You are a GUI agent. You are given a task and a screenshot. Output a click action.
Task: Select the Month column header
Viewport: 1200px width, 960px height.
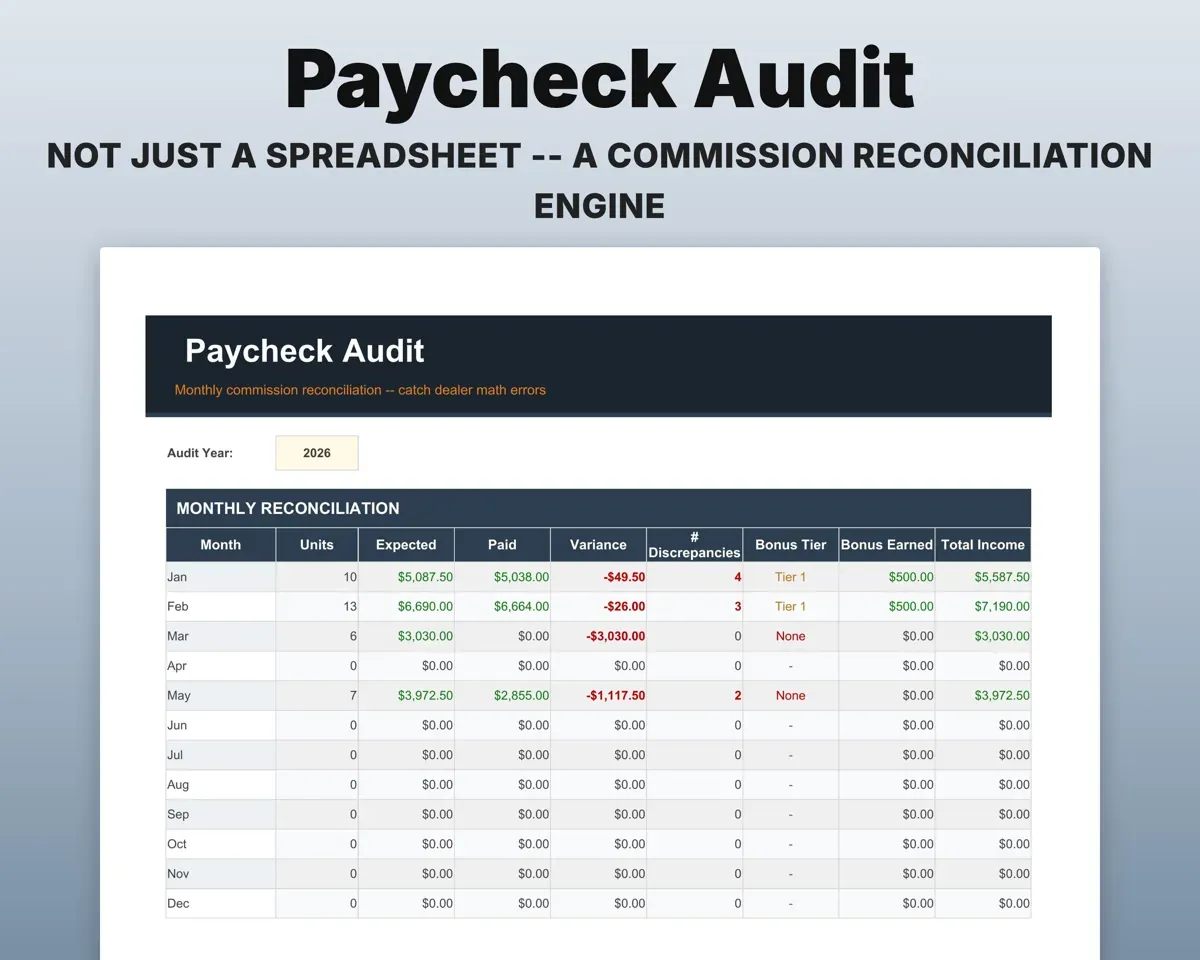click(x=221, y=545)
